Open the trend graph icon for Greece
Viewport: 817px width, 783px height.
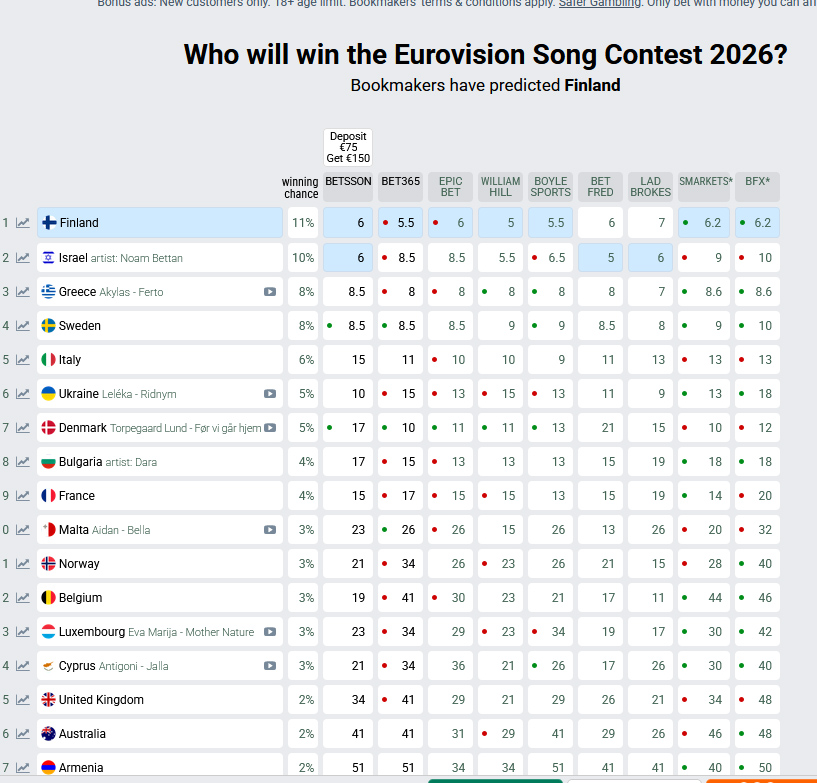(23, 292)
